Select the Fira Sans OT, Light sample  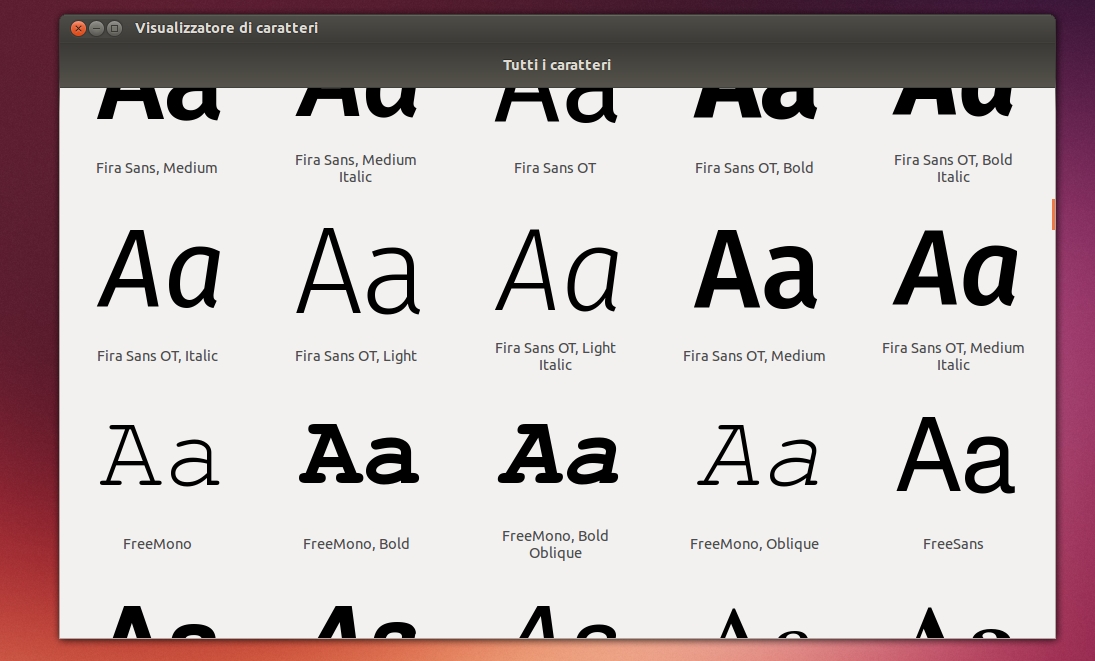[x=358, y=271]
